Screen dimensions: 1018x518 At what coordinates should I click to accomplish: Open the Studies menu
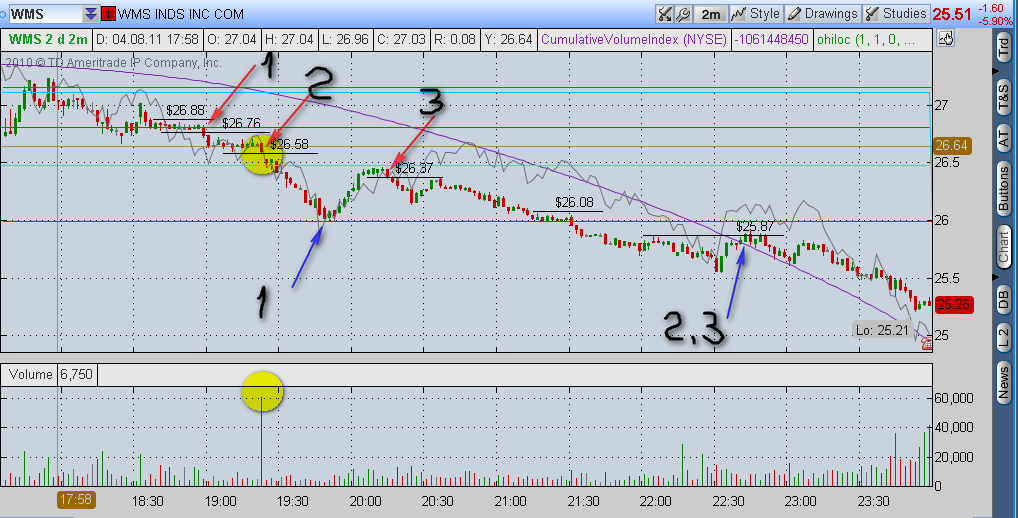click(896, 14)
